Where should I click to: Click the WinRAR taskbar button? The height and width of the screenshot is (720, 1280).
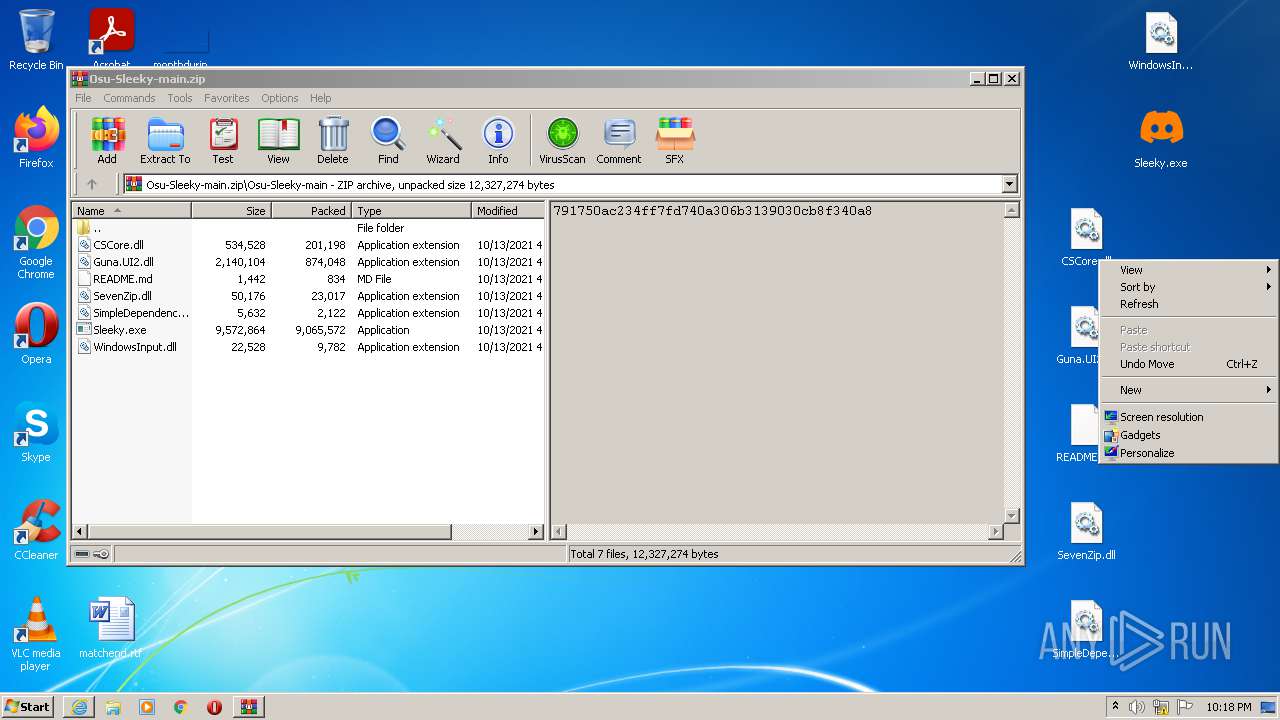tap(248, 707)
